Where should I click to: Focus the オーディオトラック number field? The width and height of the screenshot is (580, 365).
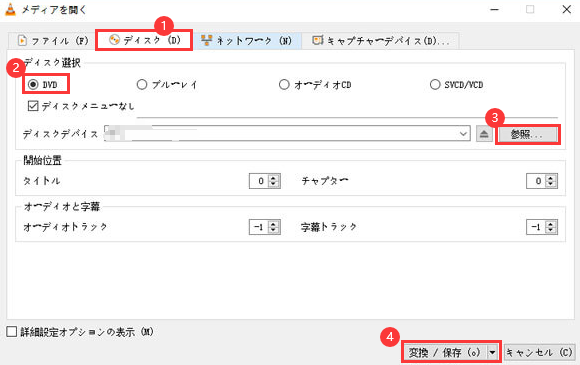pos(259,227)
